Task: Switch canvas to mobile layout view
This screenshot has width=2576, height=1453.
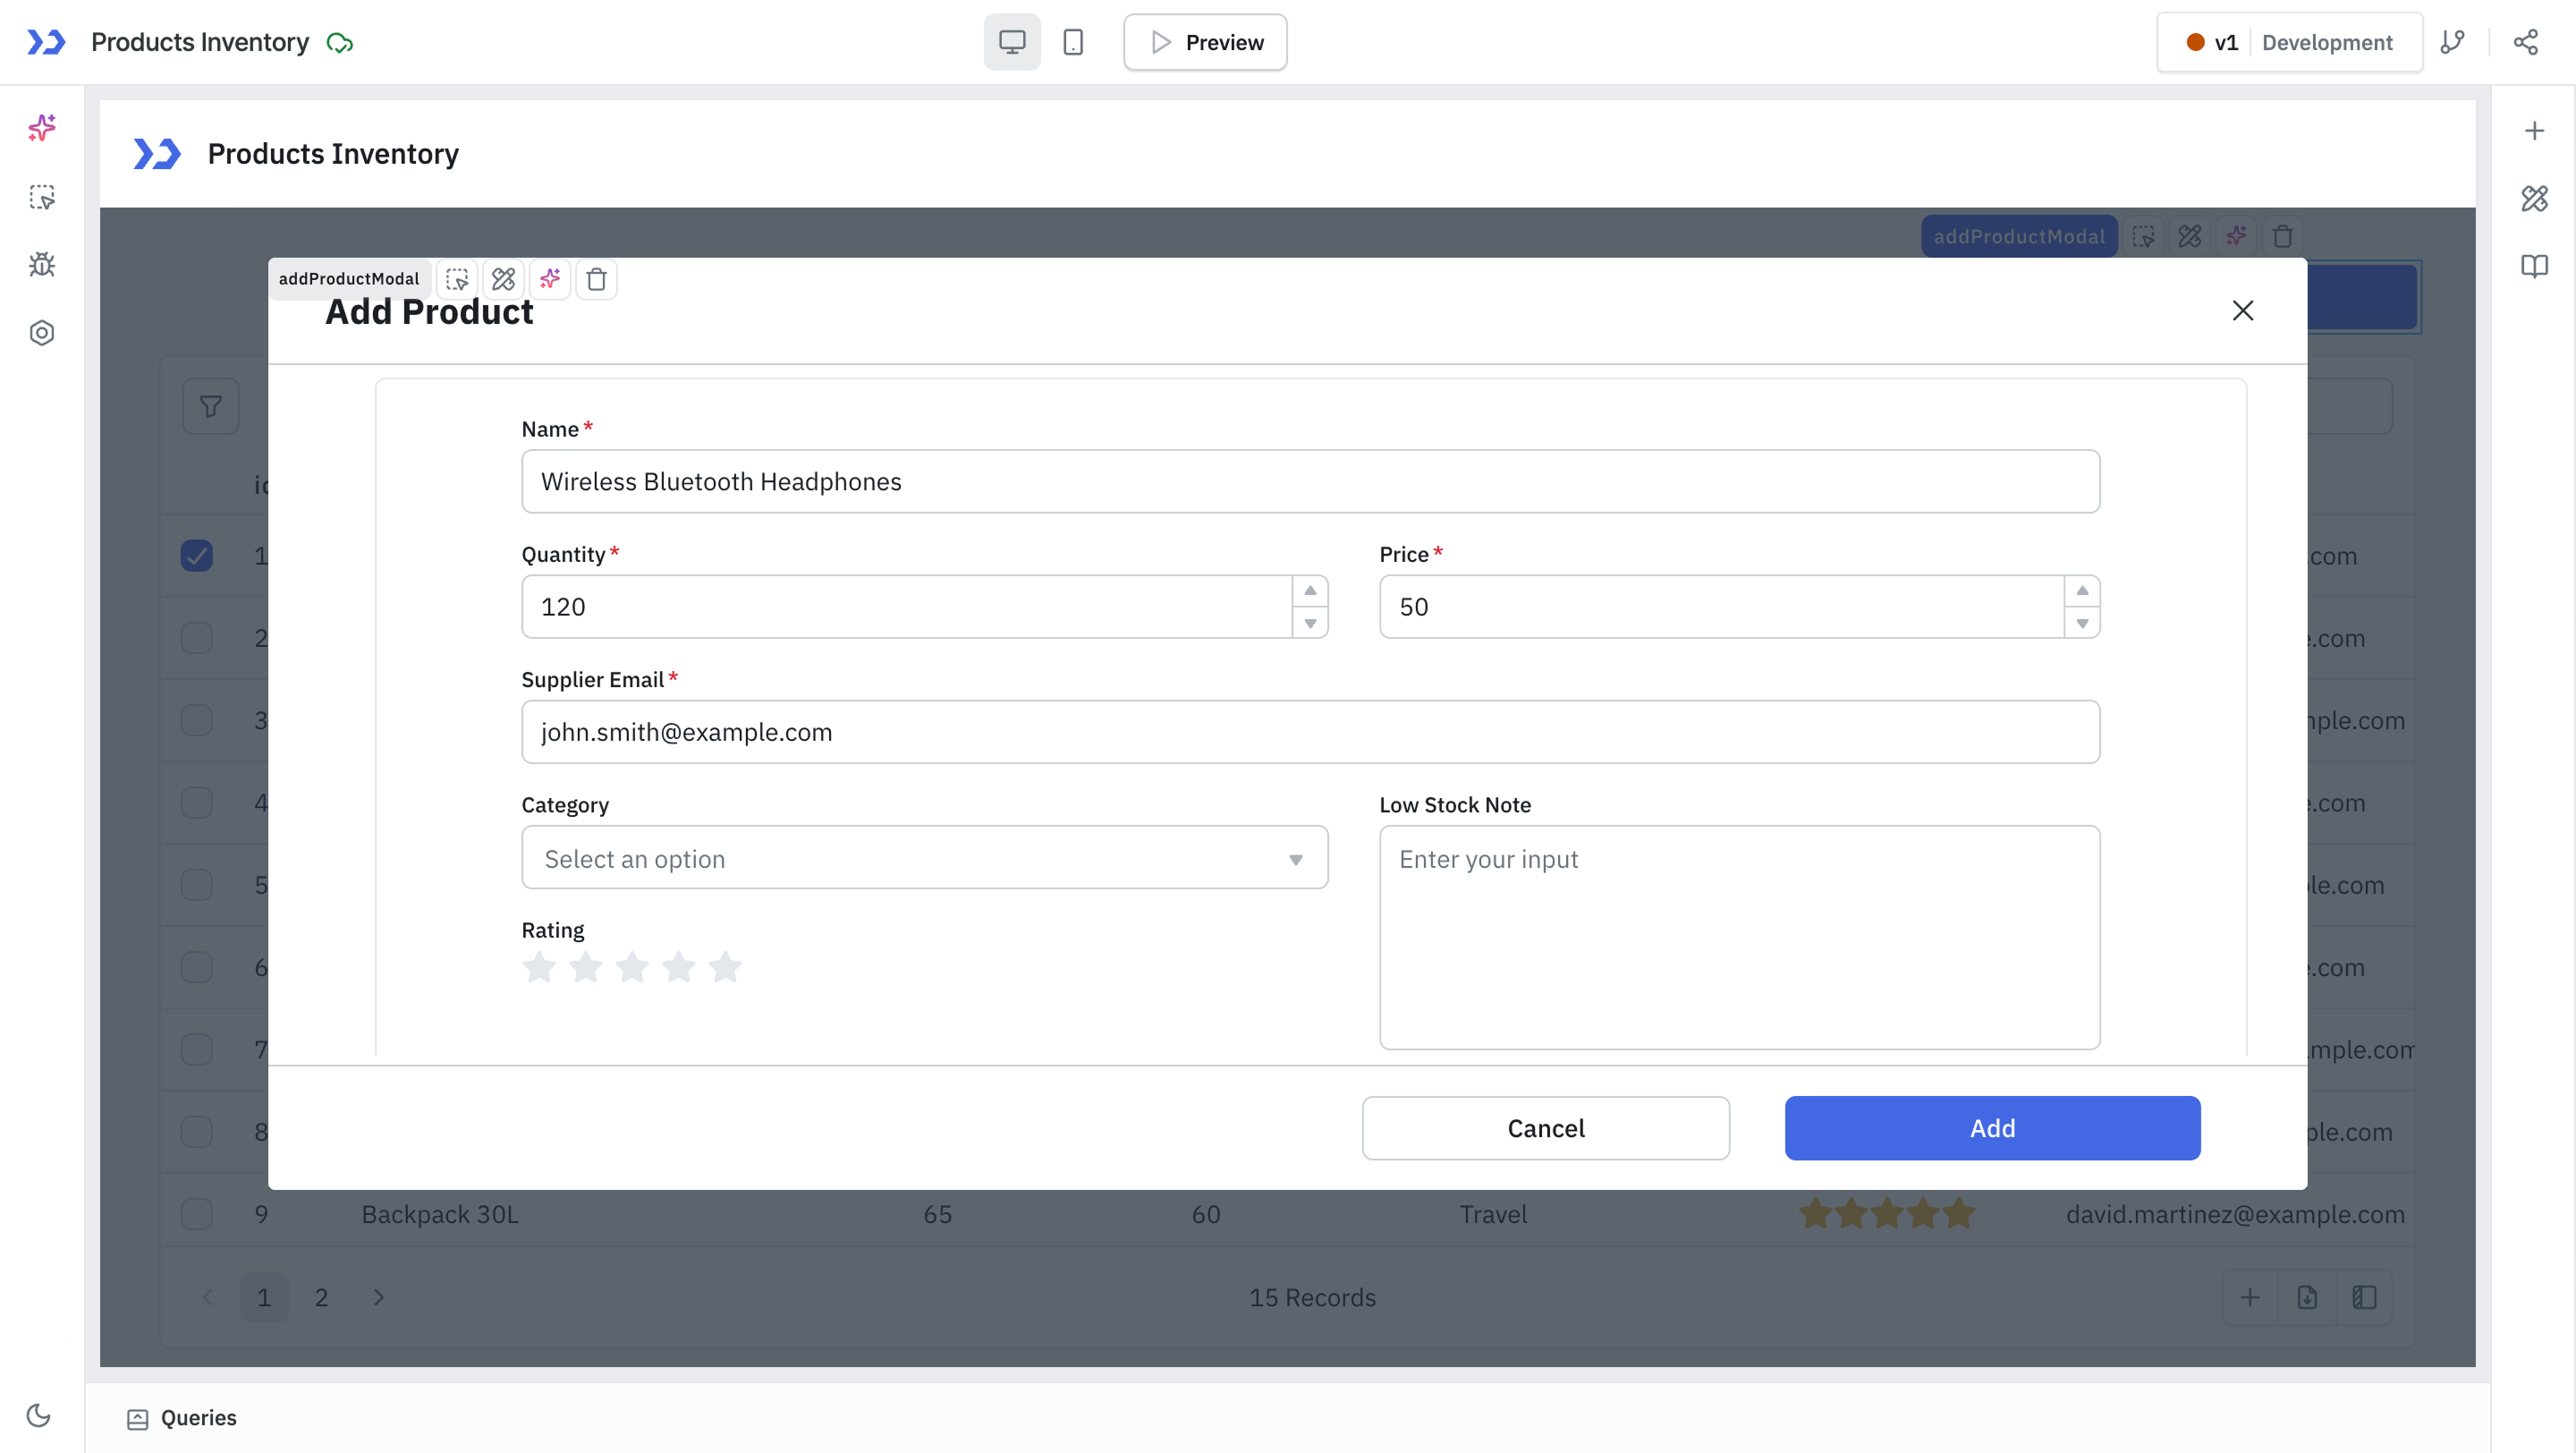Action: (x=1073, y=42)
